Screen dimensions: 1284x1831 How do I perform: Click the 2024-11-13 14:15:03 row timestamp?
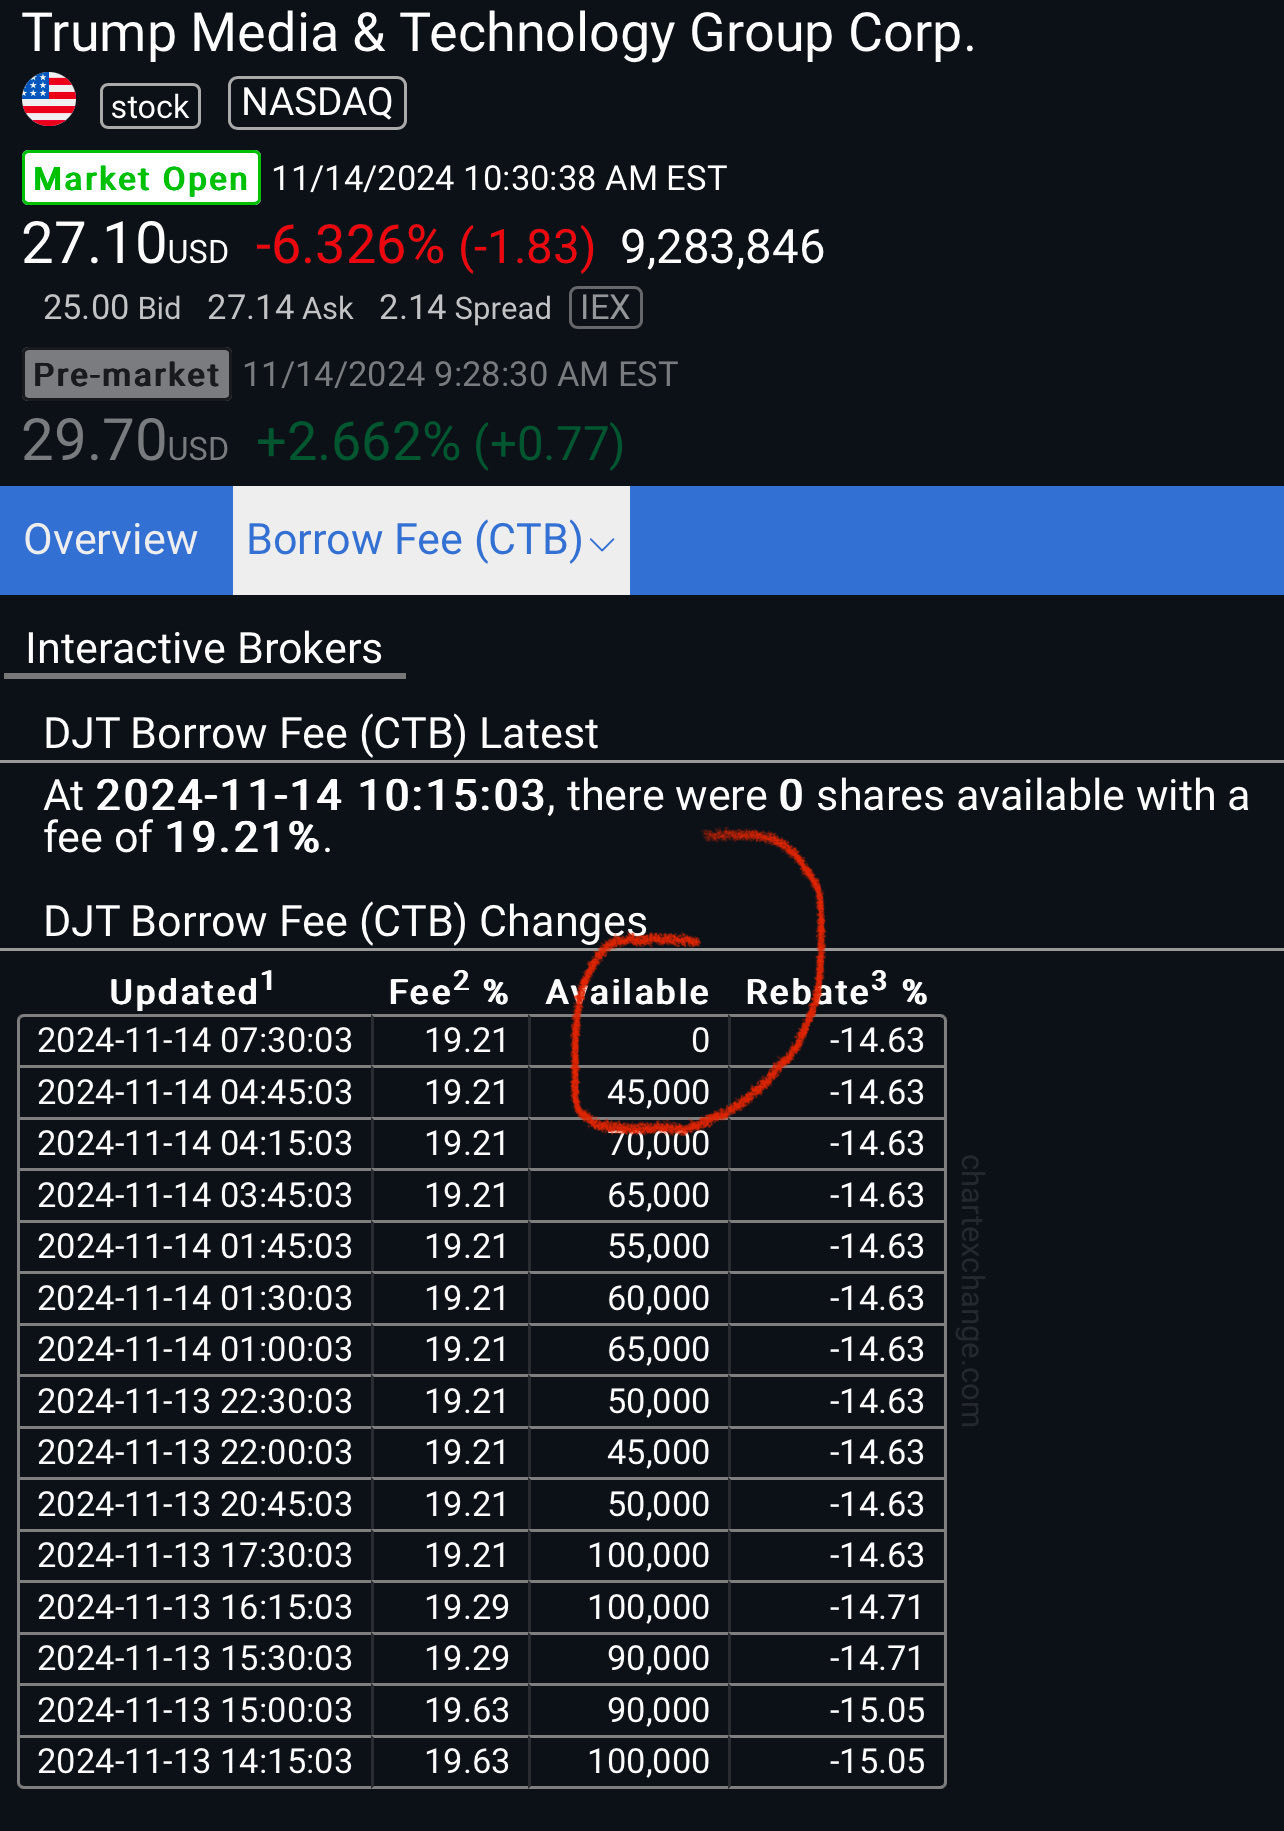[195, 1761]
